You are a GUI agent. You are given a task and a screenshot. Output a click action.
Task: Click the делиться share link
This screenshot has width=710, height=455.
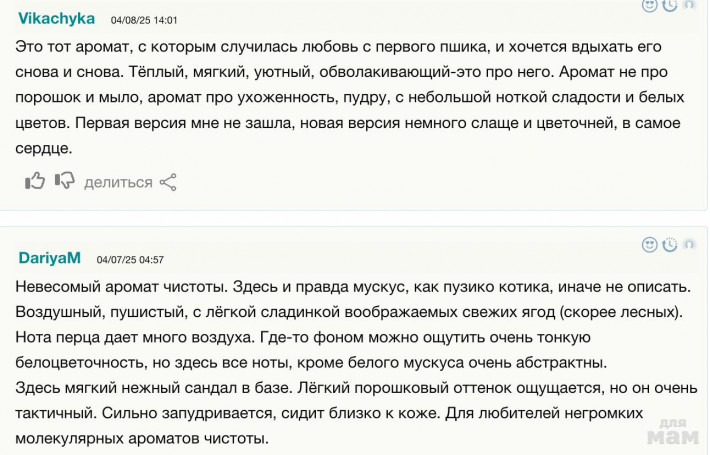118,182
